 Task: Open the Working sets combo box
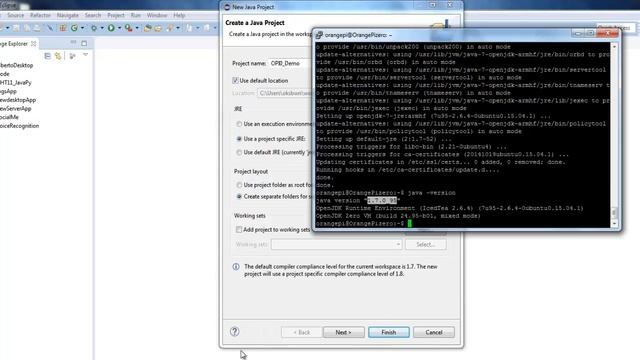(x=337, y=244)
